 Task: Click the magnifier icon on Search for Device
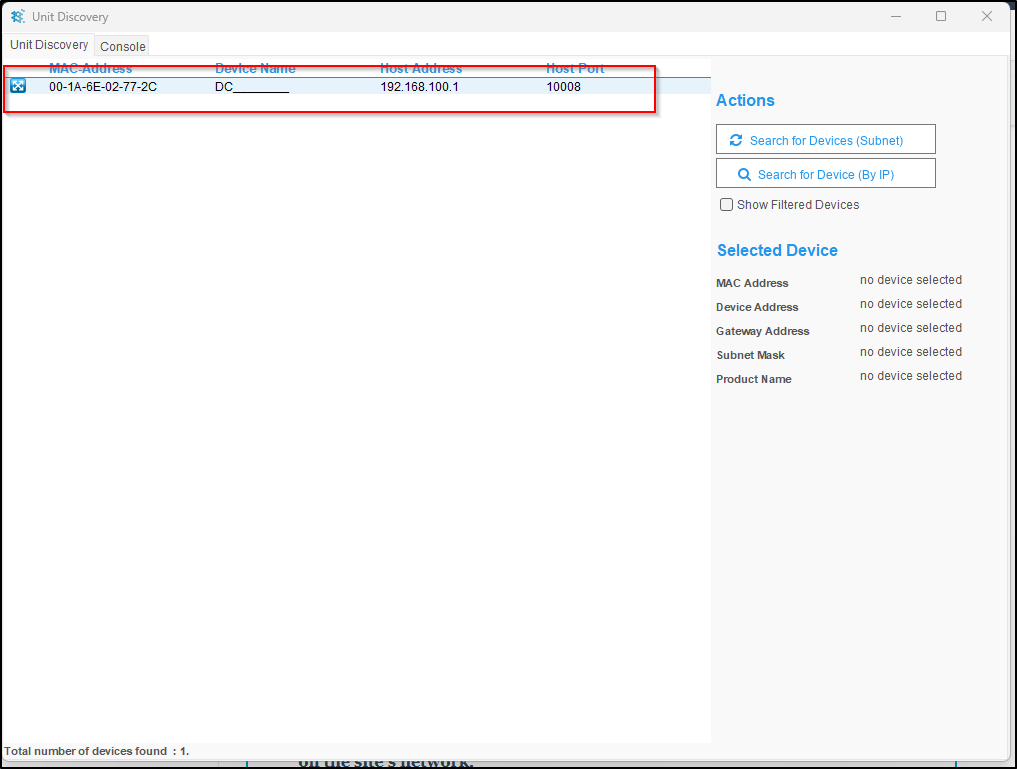tap(744, 174)
